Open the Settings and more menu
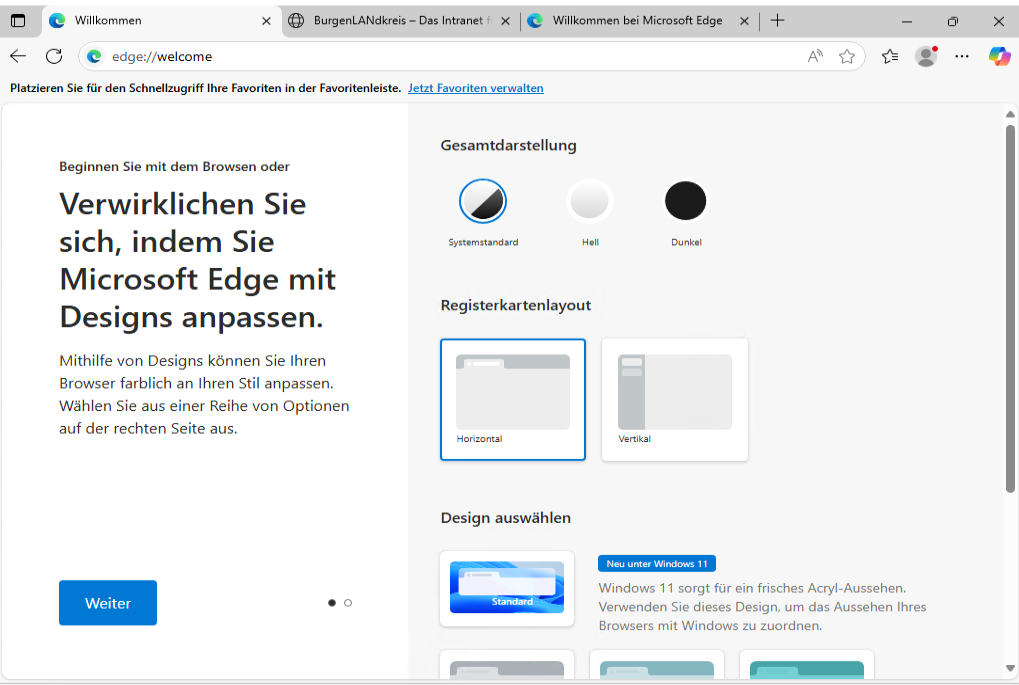Viewport: 1019px width, 685px height. click(x=962, y=57)
